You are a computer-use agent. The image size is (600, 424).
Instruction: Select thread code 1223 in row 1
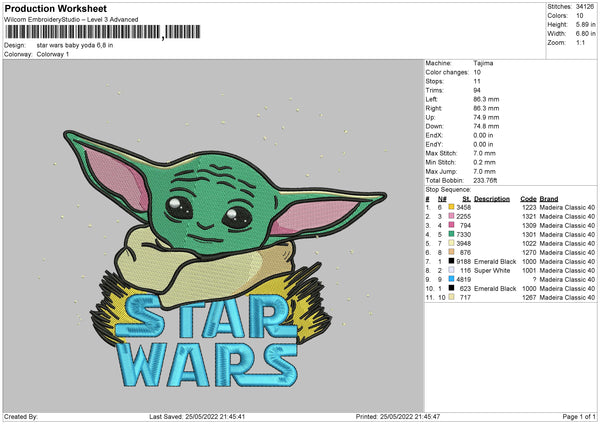tap(529, 207)
